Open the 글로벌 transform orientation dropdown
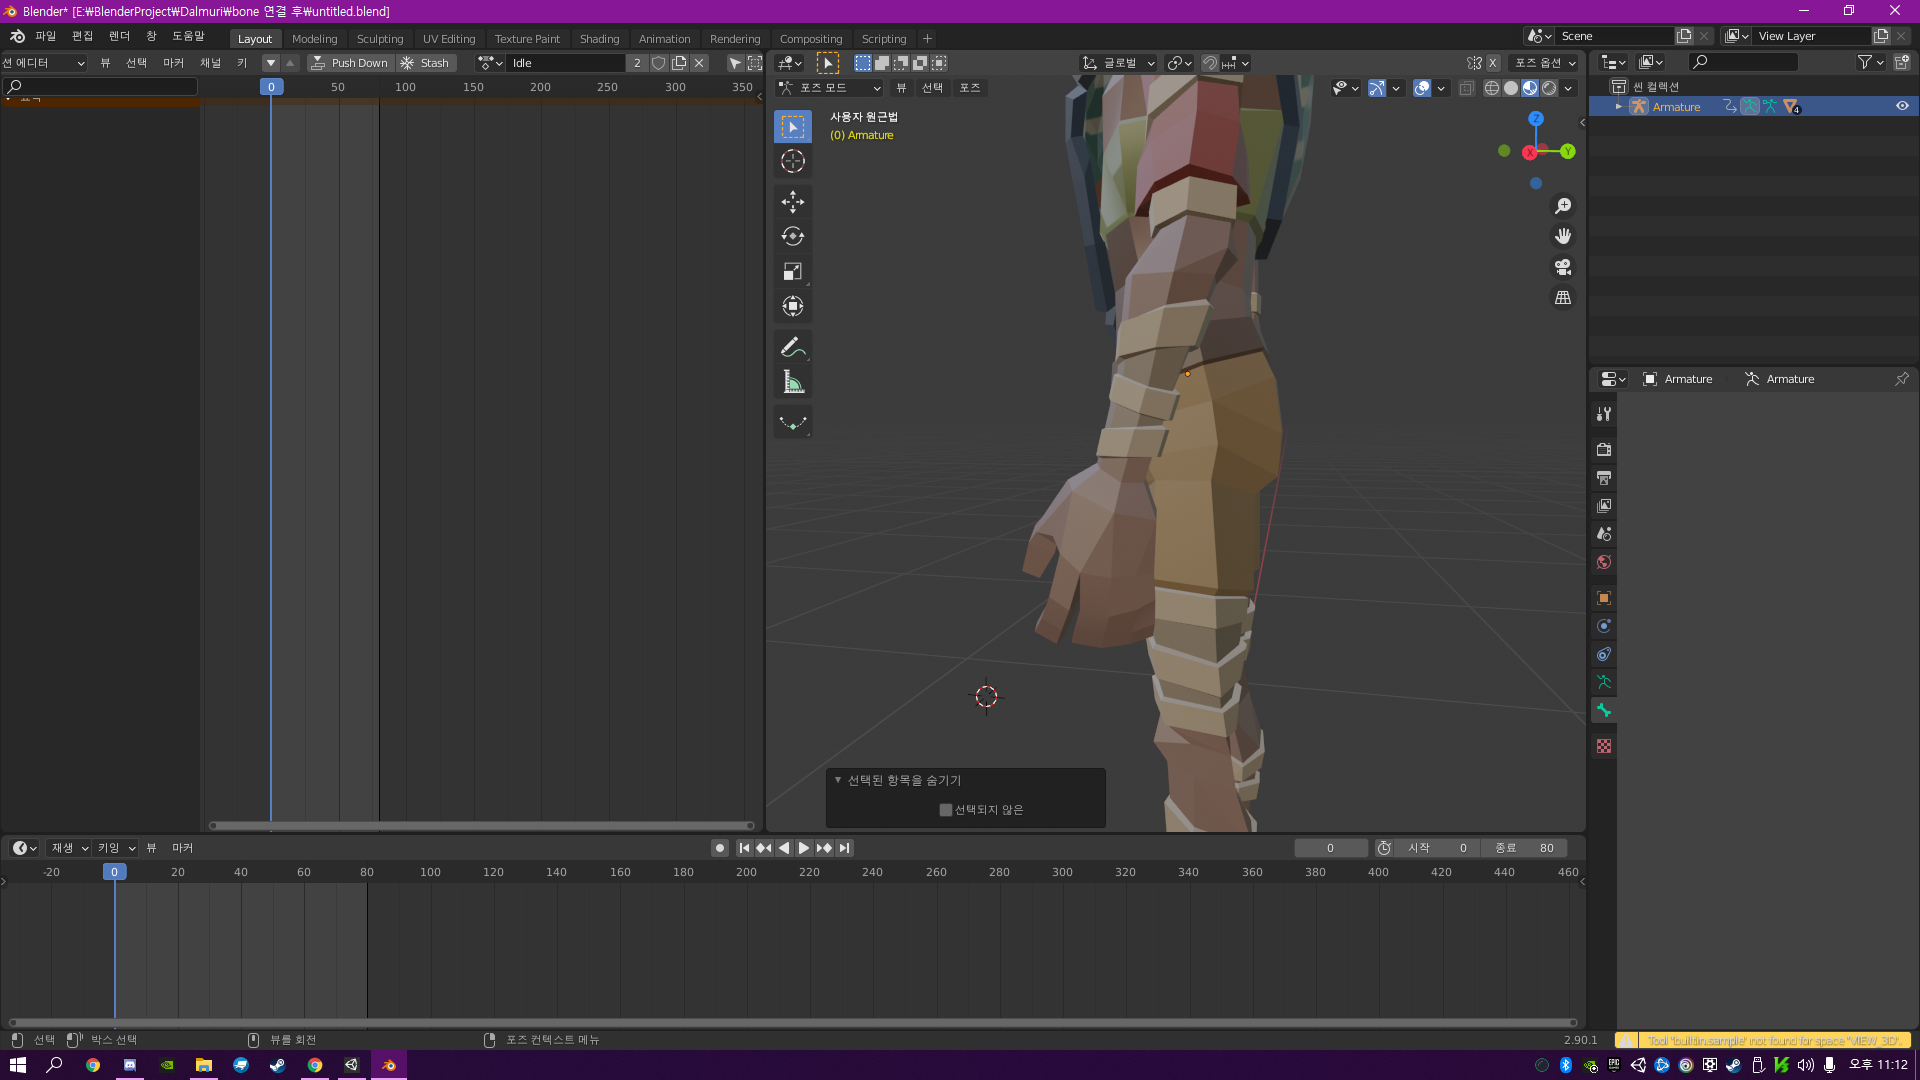 coord(1118,63)
